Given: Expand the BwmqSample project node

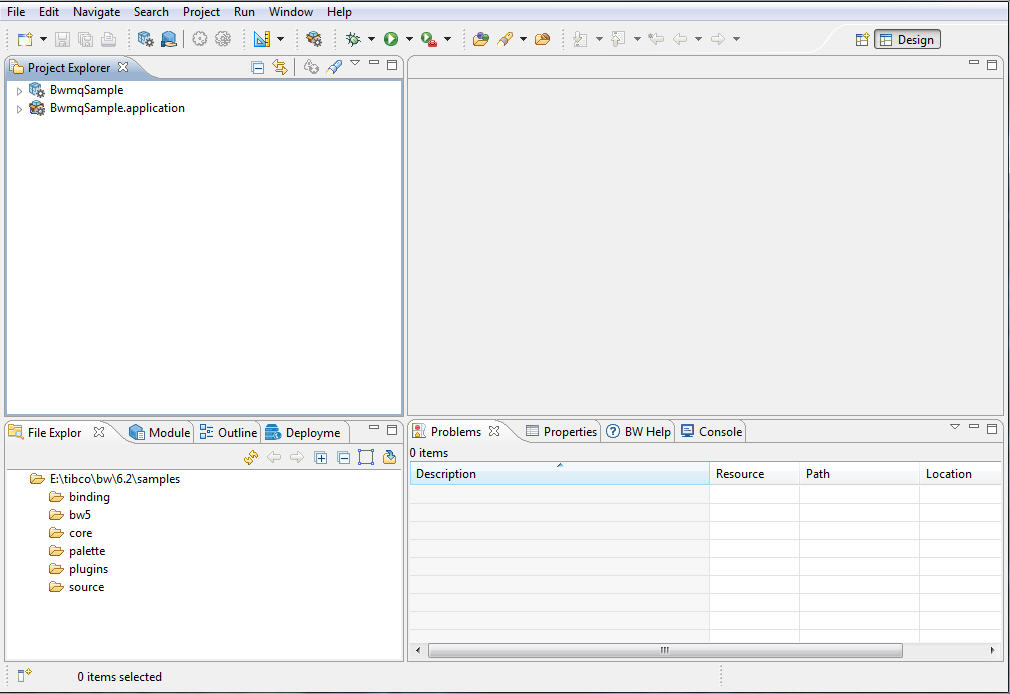Looking at the screenshot, I should click(x=19, y=91).
